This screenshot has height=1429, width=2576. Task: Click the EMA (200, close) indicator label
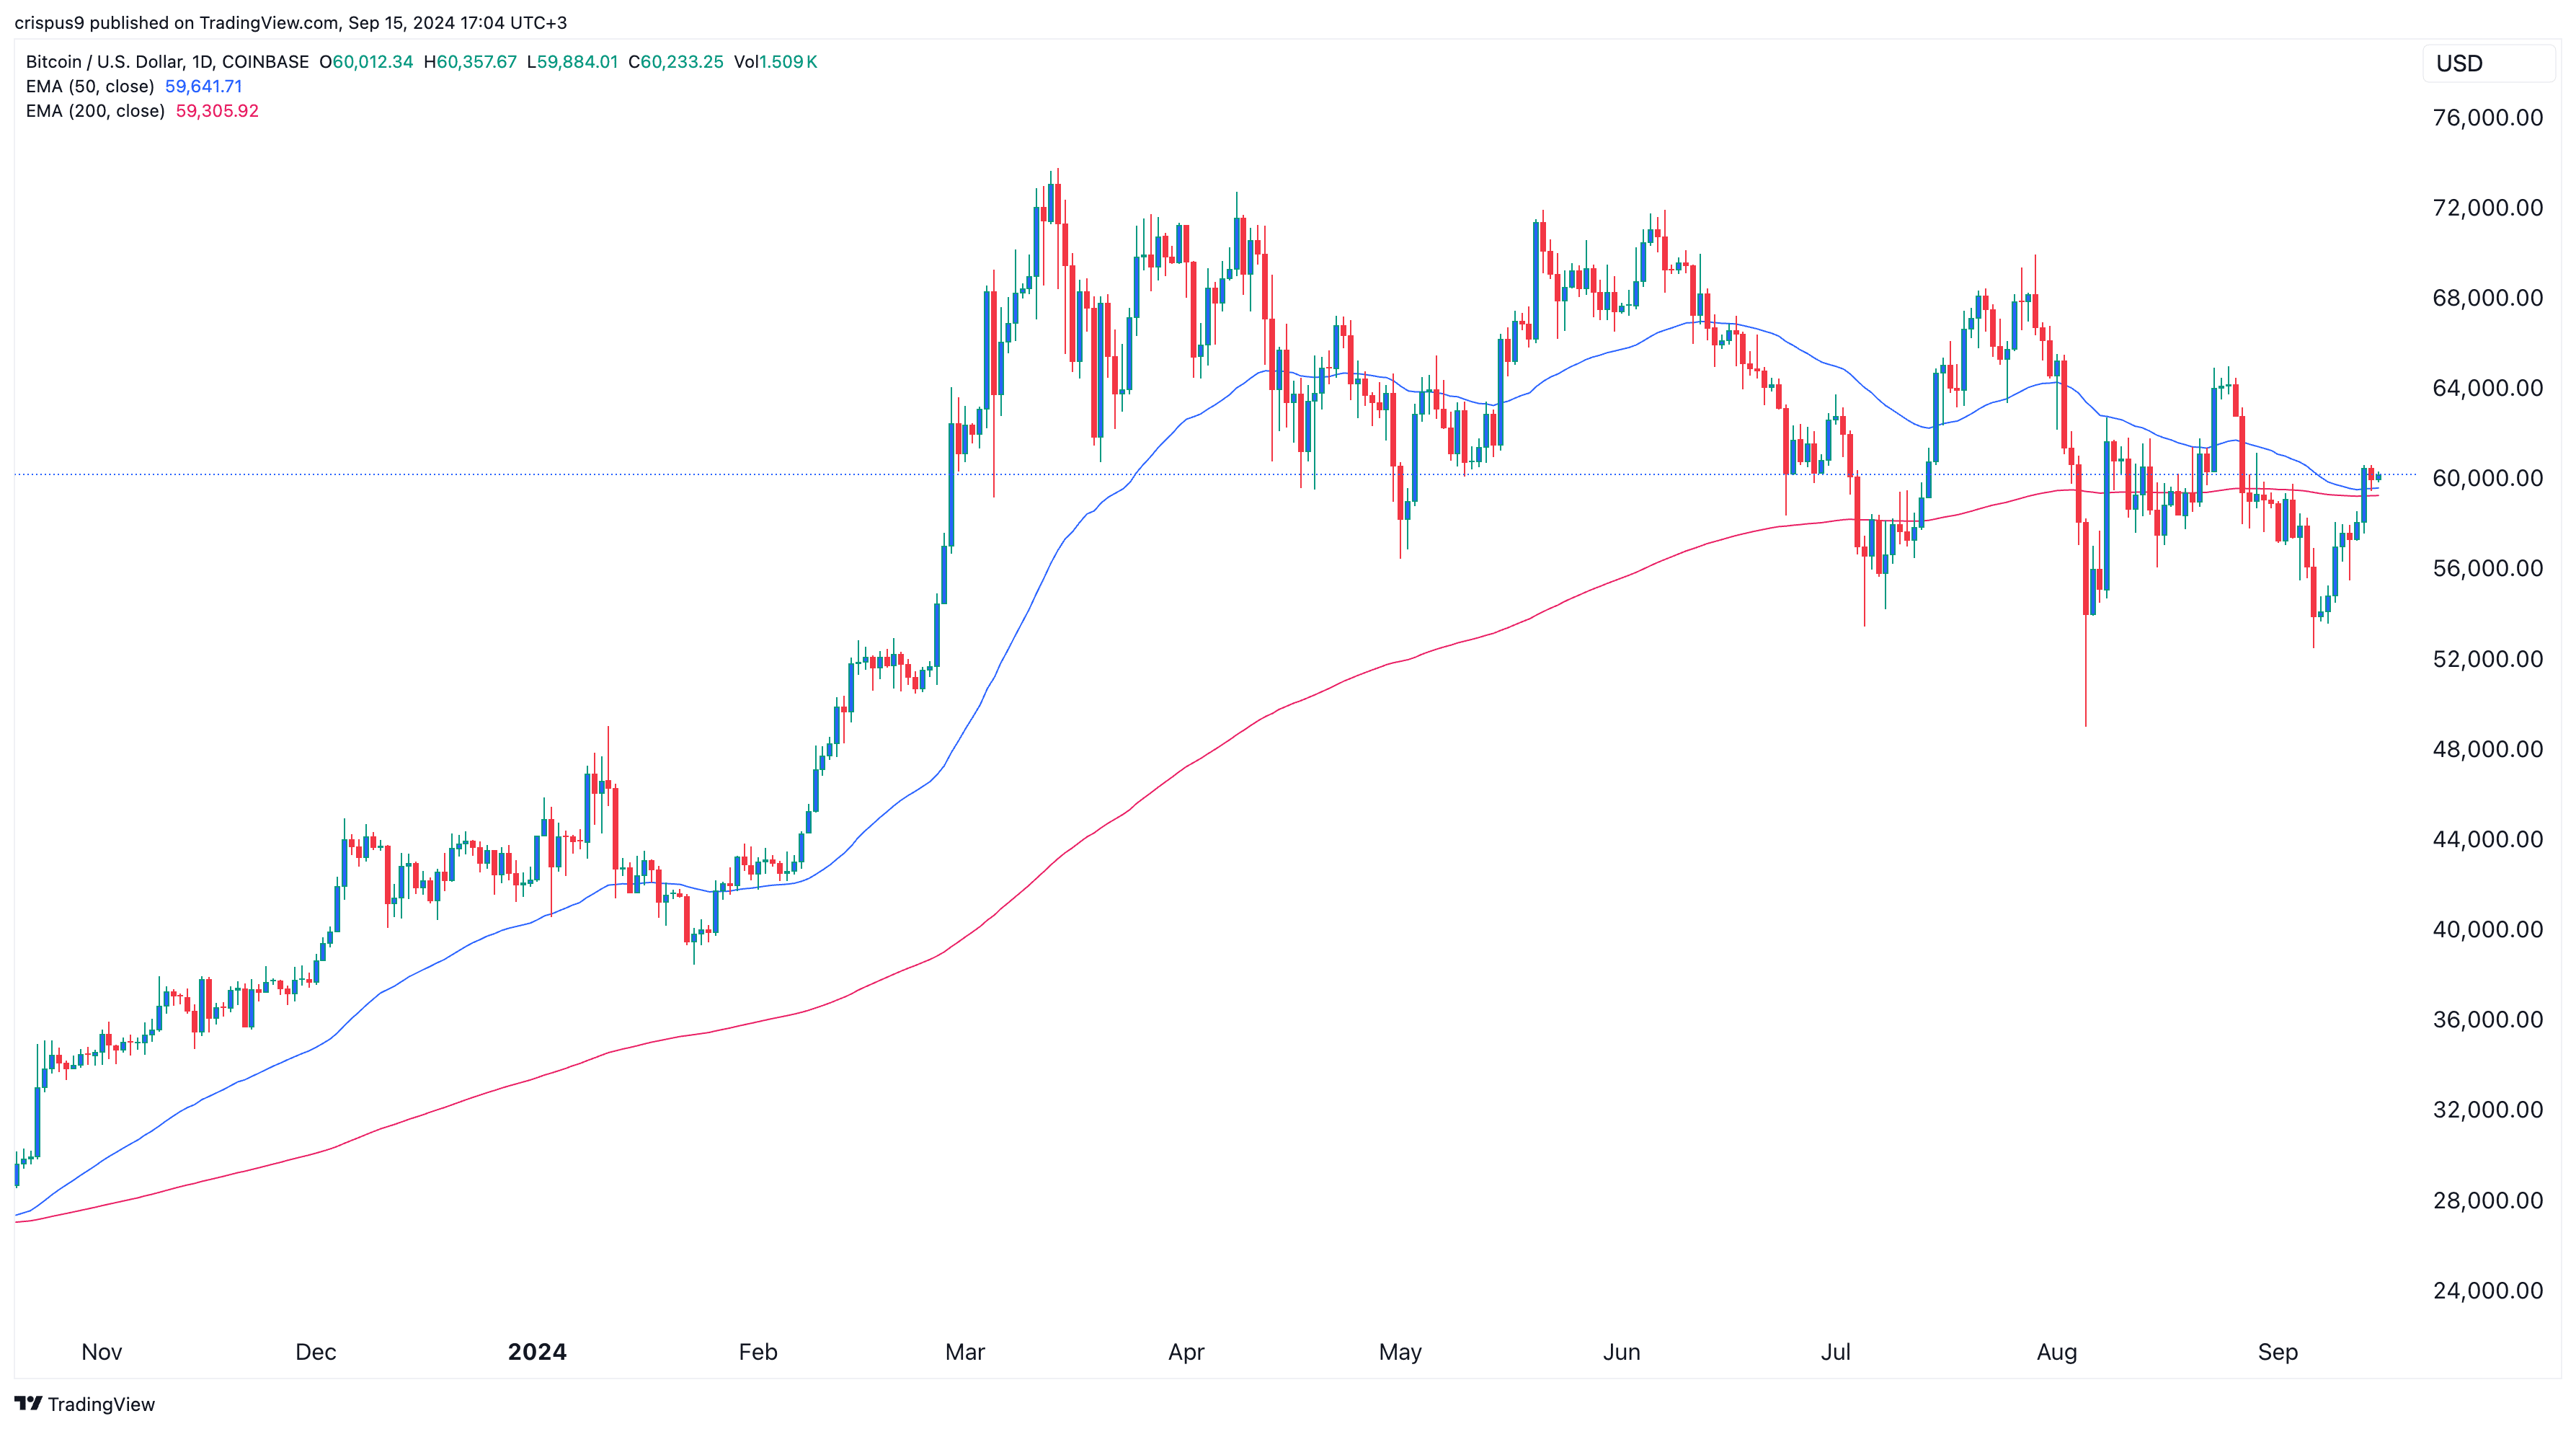95,111
